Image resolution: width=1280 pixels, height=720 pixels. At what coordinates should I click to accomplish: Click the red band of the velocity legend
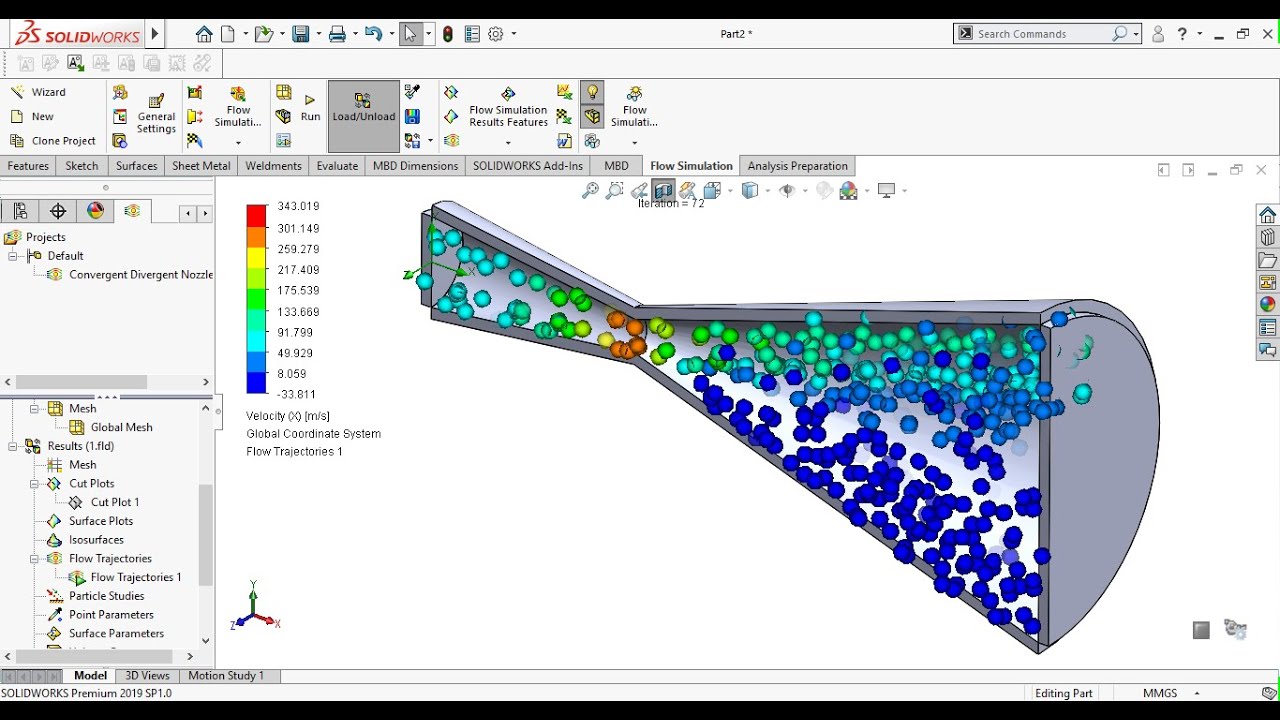(257, 215)
